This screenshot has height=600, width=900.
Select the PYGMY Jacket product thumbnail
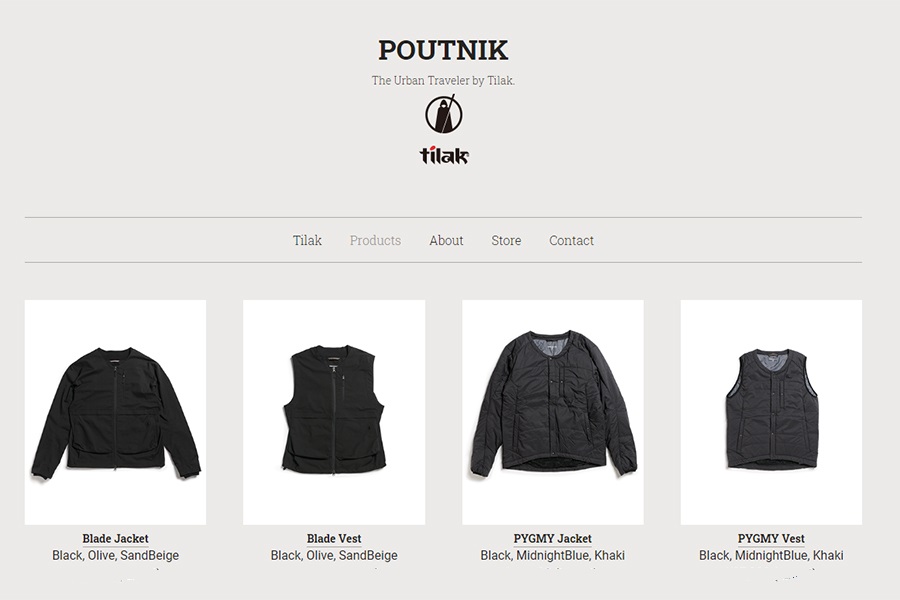coord(553,412)
